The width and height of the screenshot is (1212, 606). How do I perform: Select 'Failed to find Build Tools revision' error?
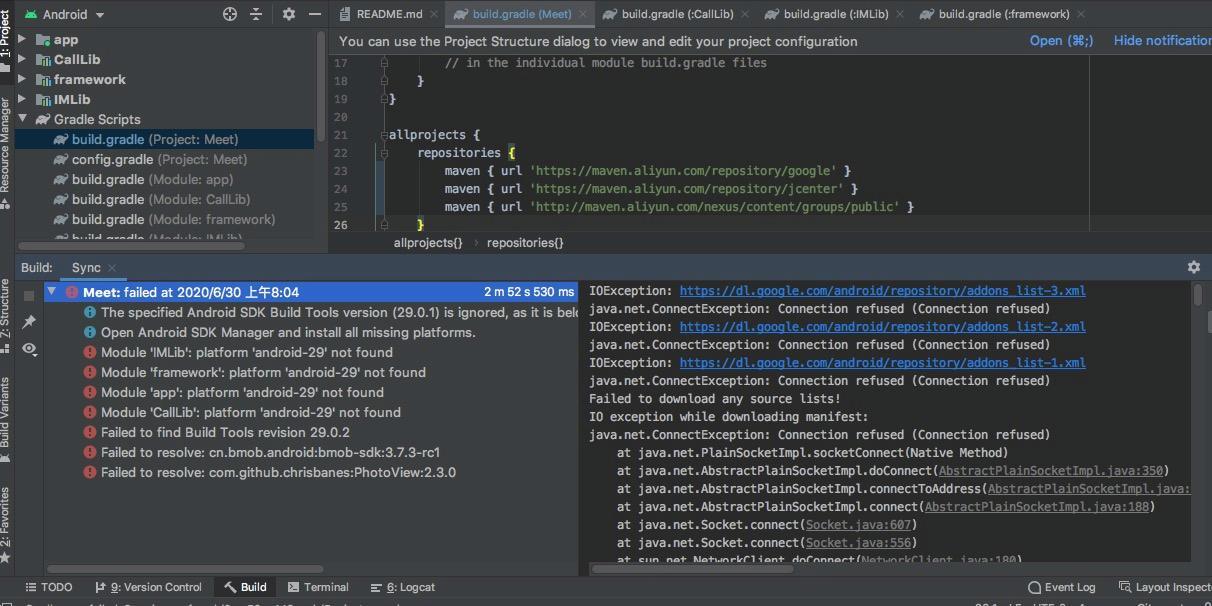point(217,432)
